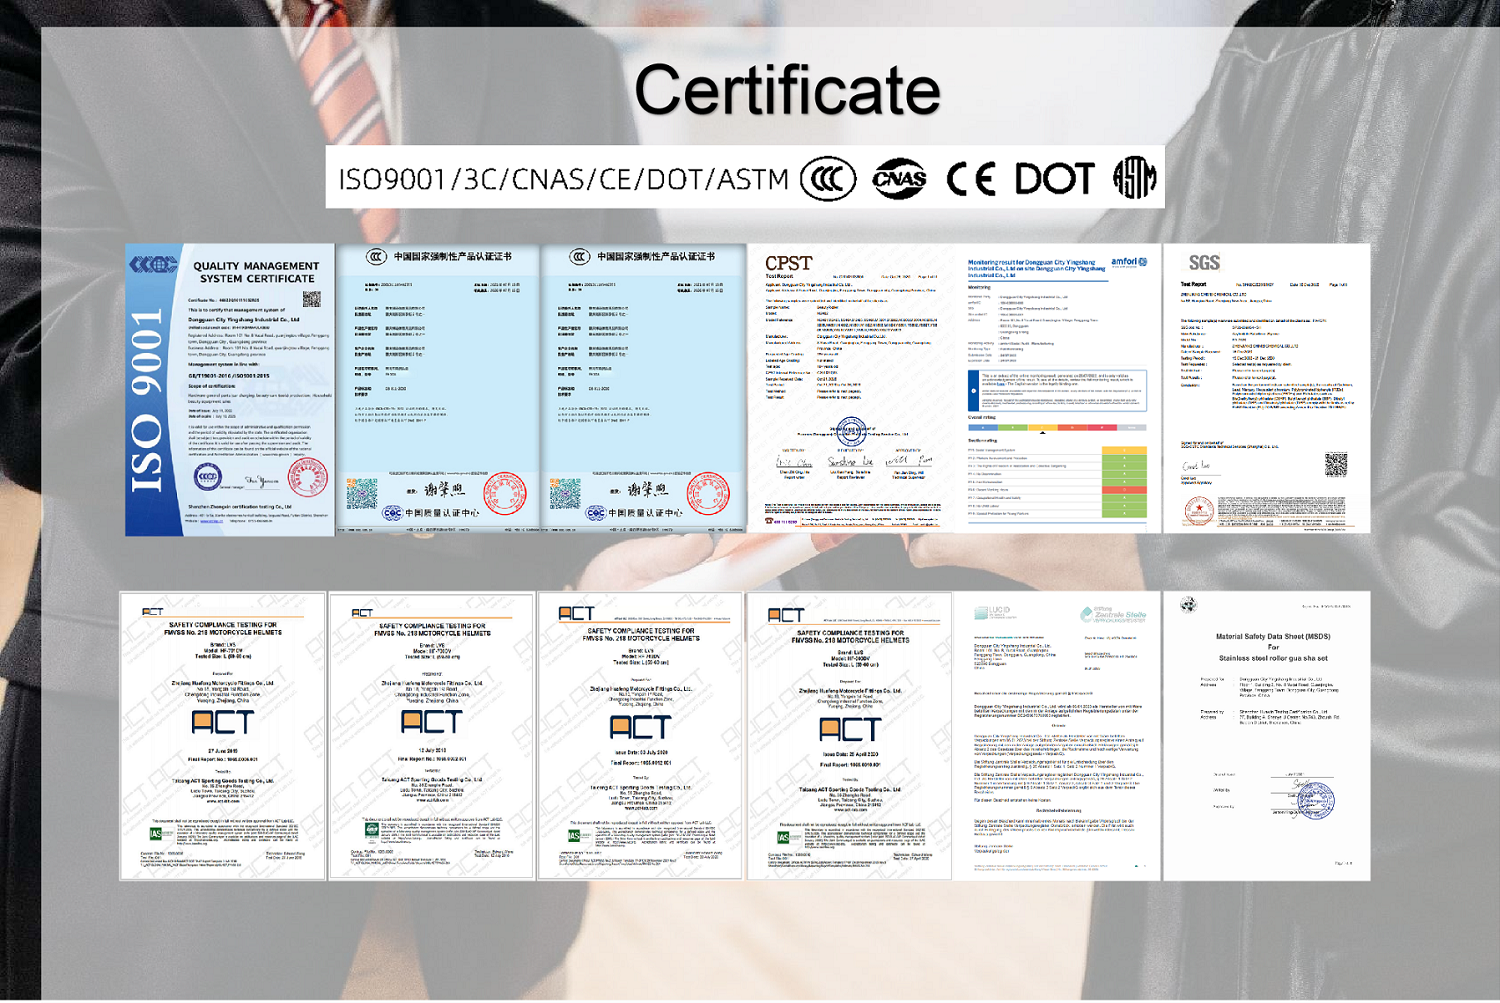
Task: Click the CNAS logo in the banner
Action: click(x=899, y=179)
